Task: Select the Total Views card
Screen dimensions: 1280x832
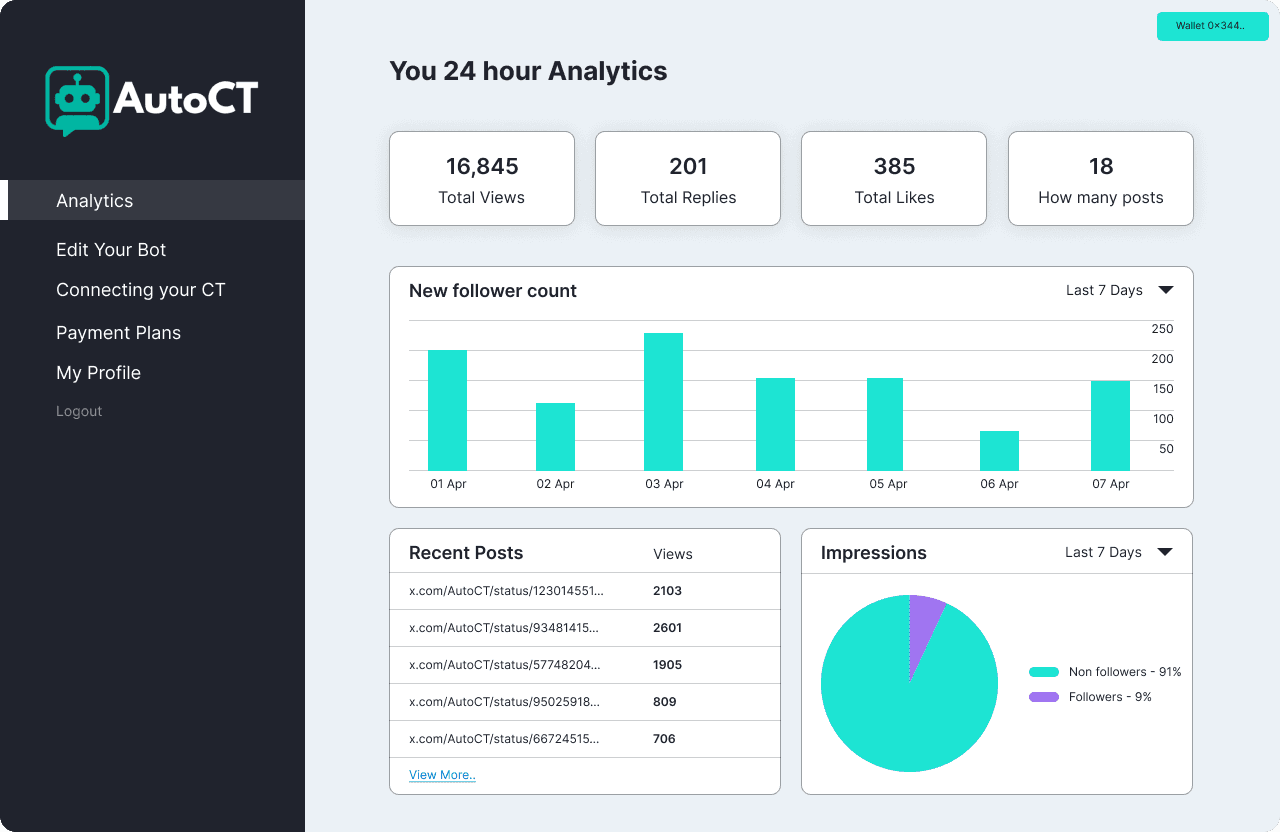Action: pos(482,178)
